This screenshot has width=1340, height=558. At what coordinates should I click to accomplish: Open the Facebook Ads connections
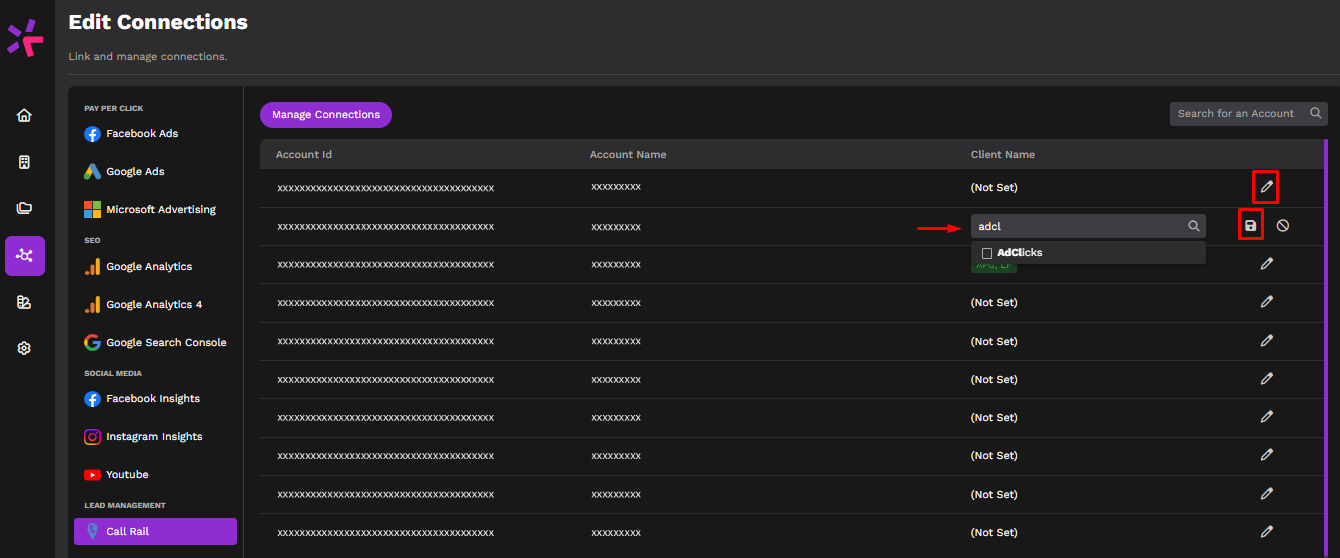(142, 134)
